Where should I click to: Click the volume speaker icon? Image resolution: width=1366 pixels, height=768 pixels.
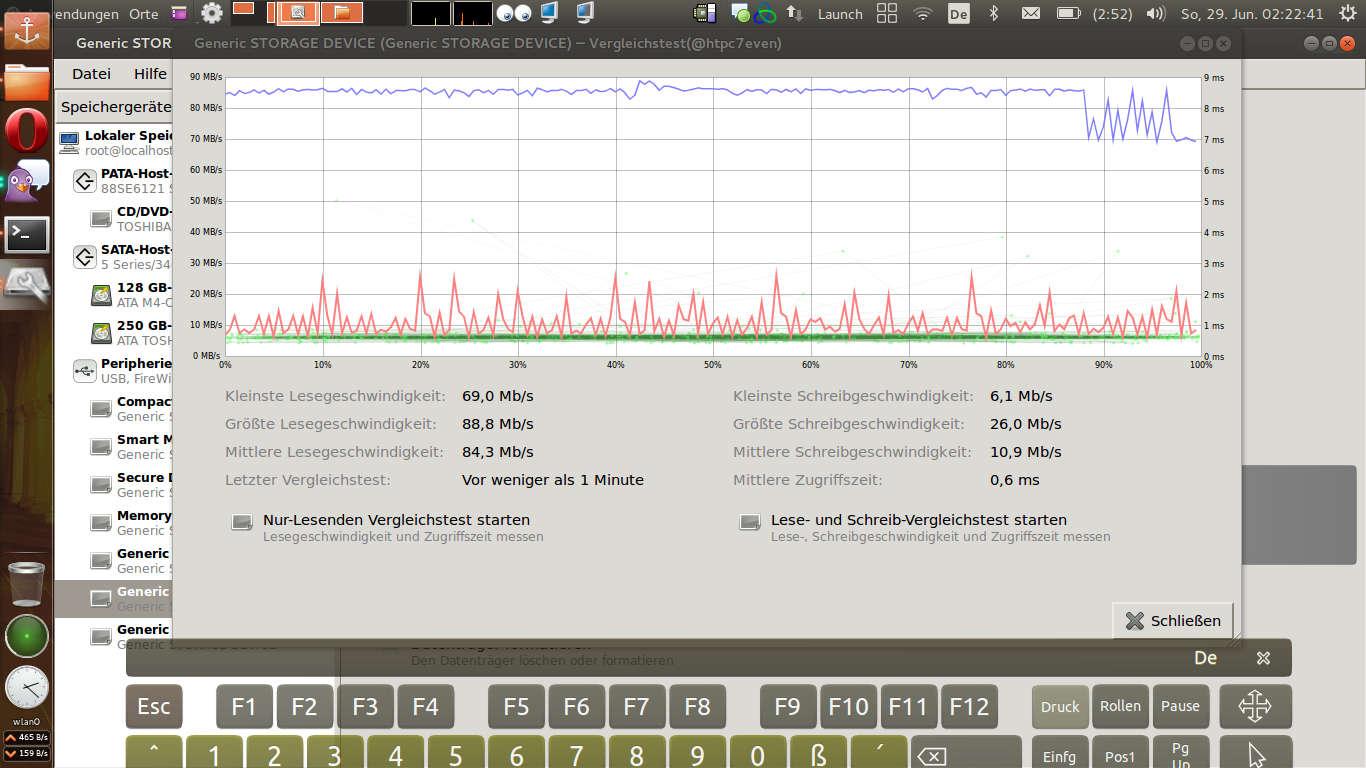1155,14
